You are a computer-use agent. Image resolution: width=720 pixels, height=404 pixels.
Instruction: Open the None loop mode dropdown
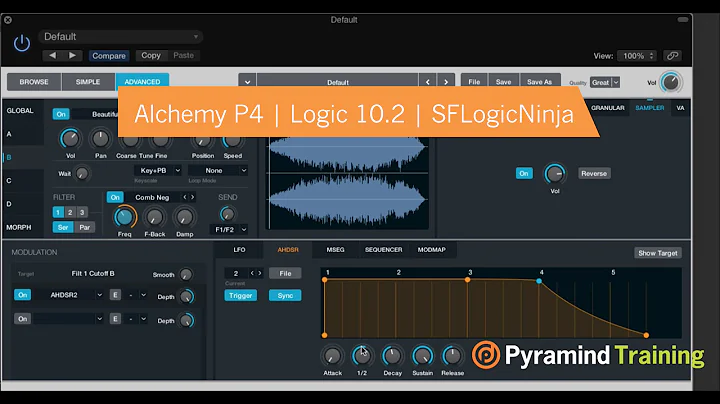point(218,170)
